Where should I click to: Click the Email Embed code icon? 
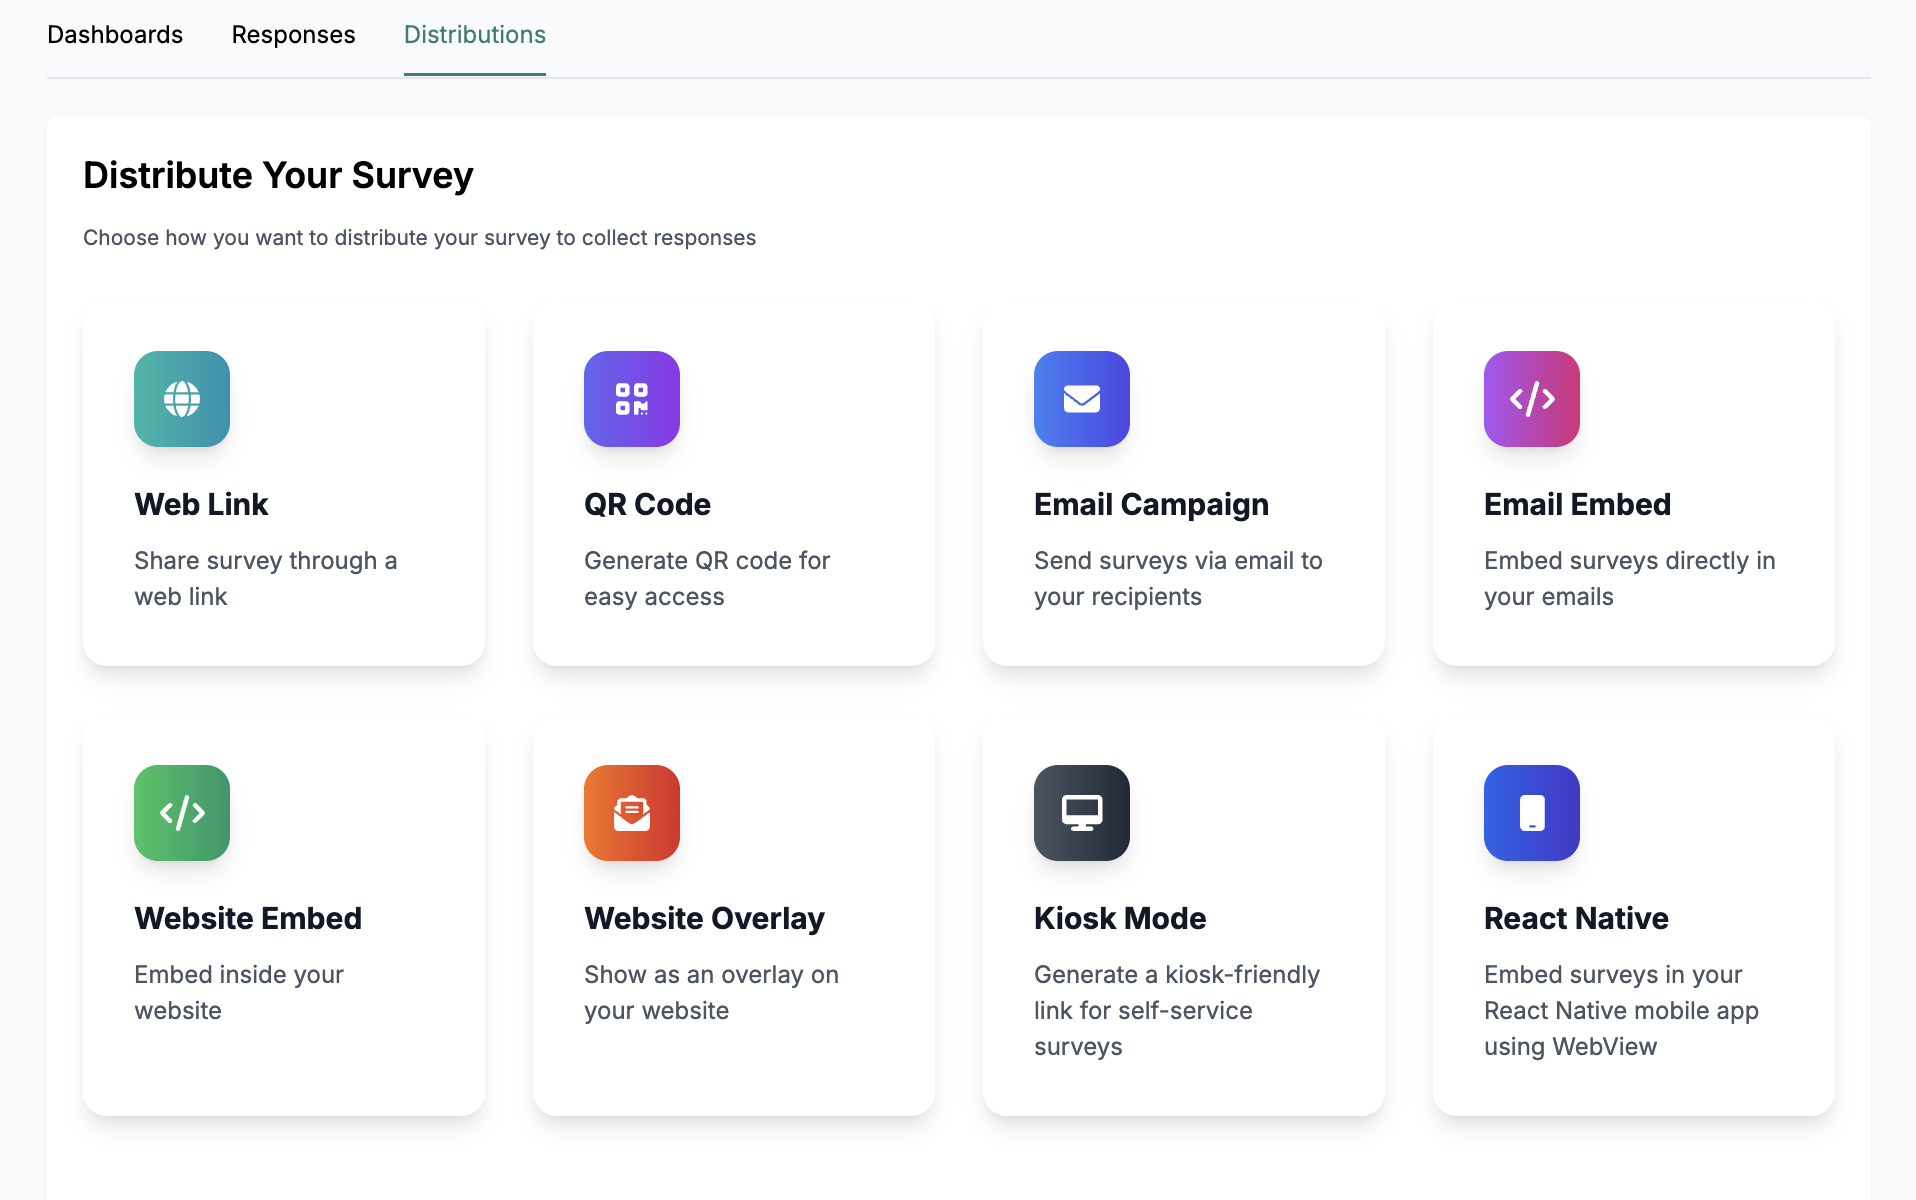click(1532, 399)
